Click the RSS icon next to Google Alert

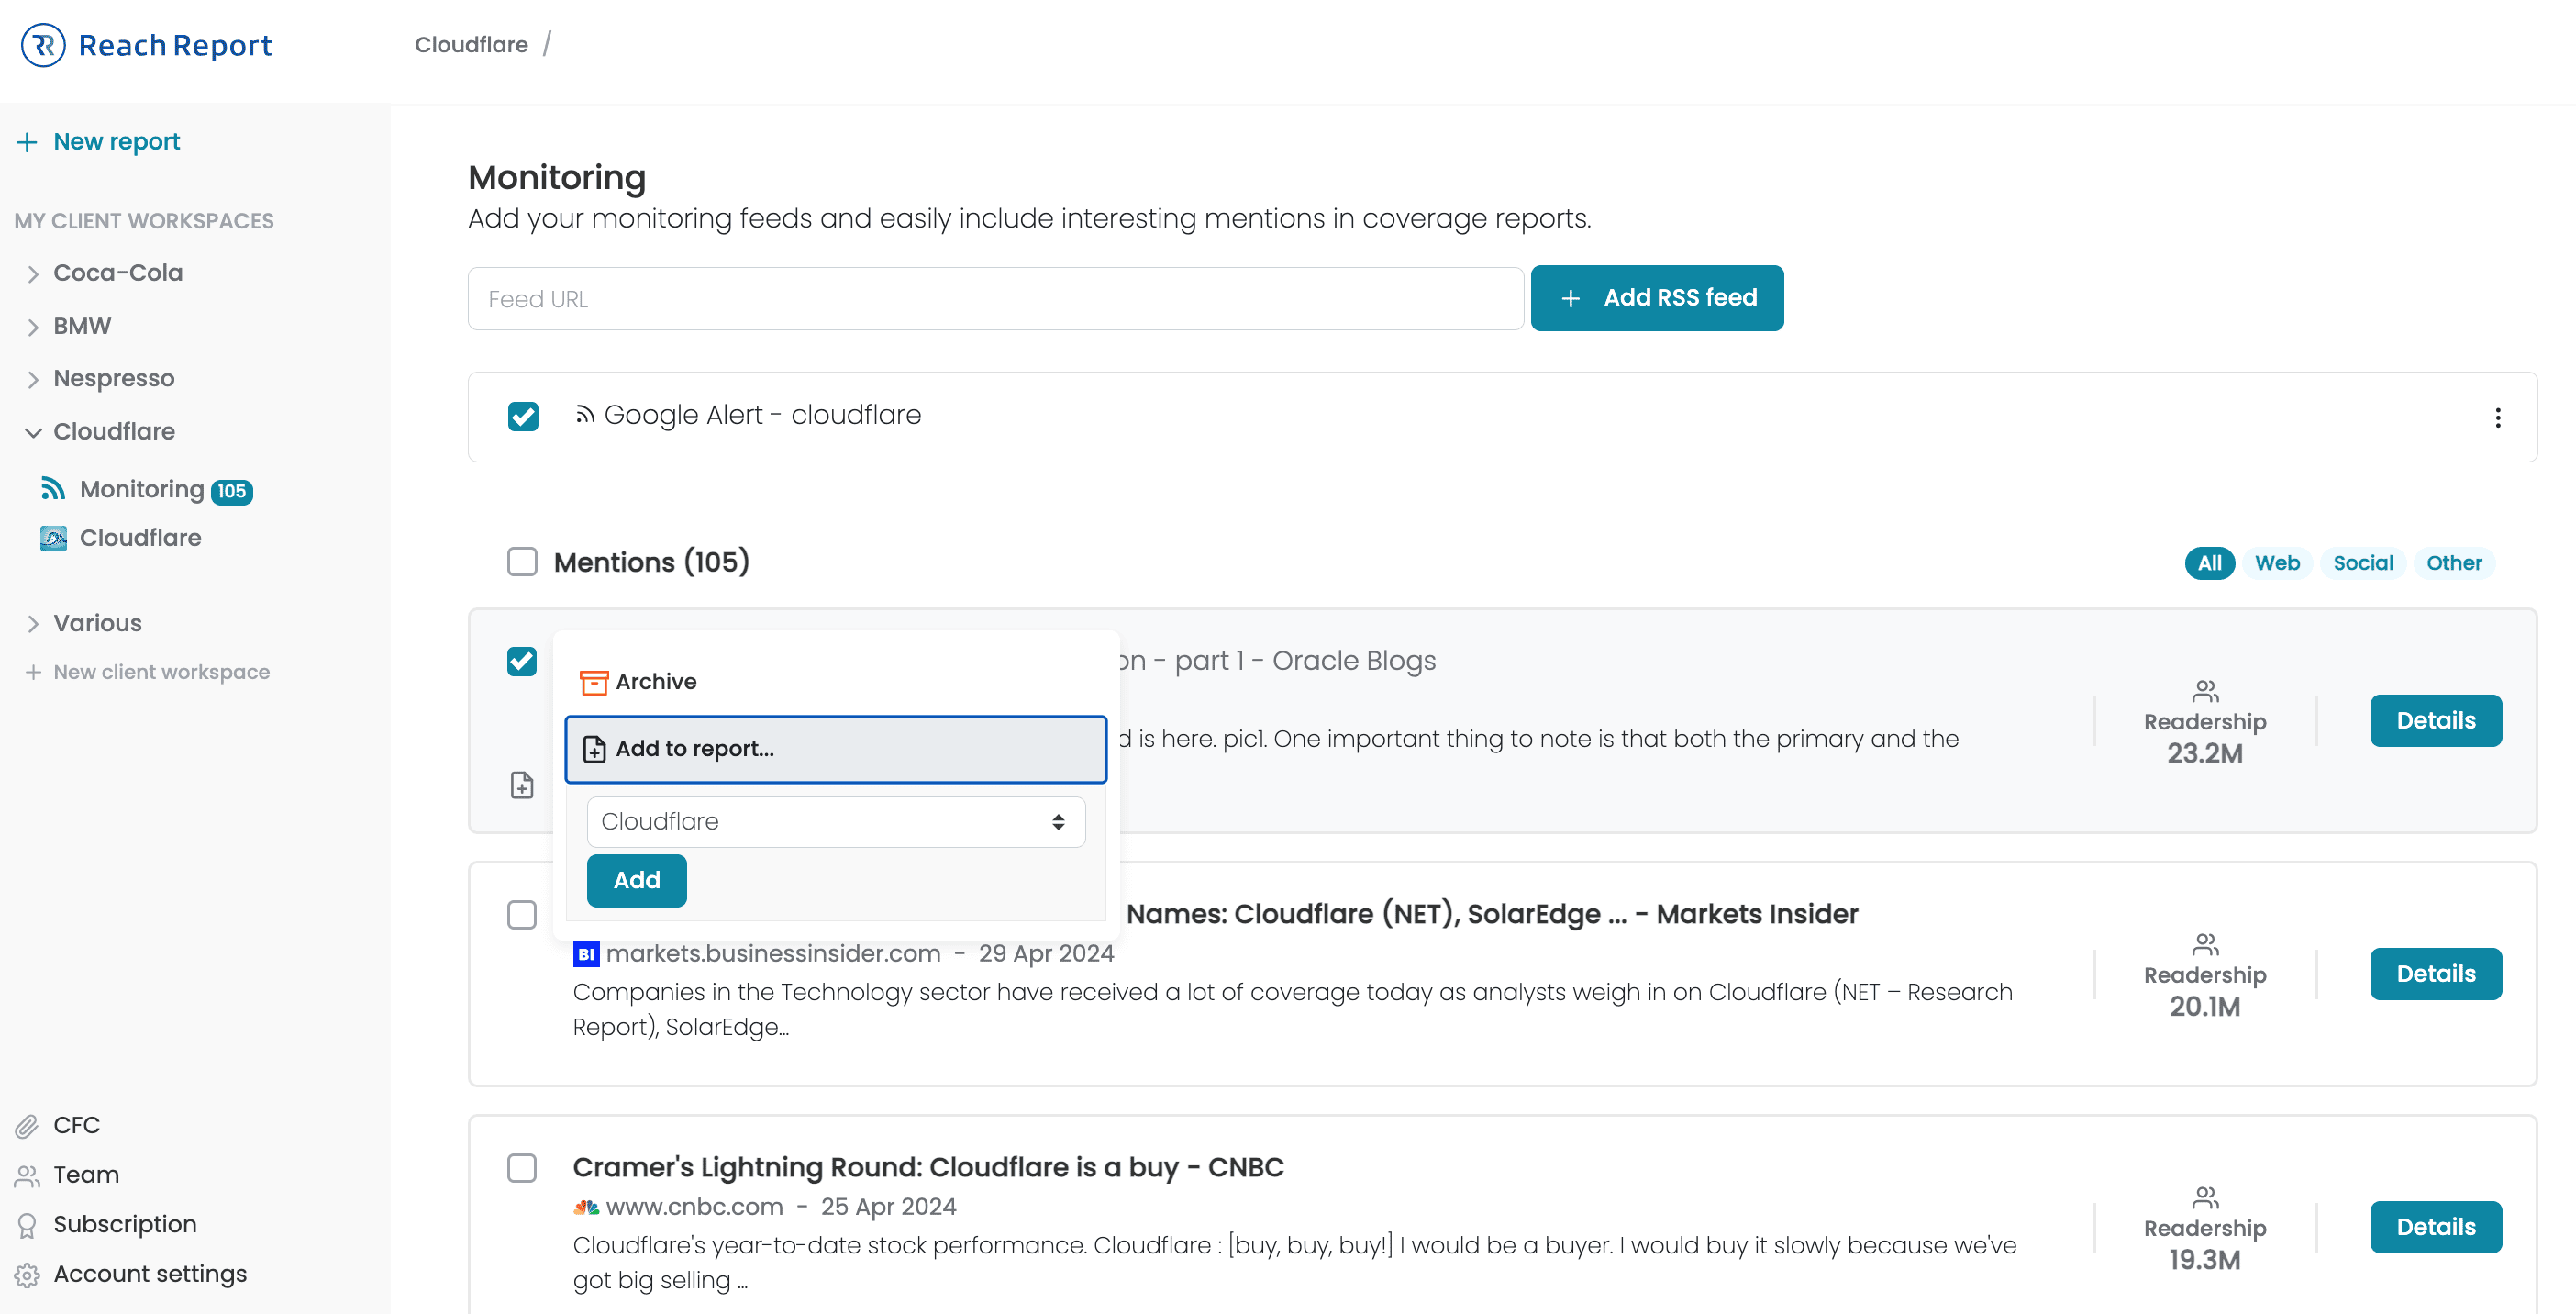(585, 415)
